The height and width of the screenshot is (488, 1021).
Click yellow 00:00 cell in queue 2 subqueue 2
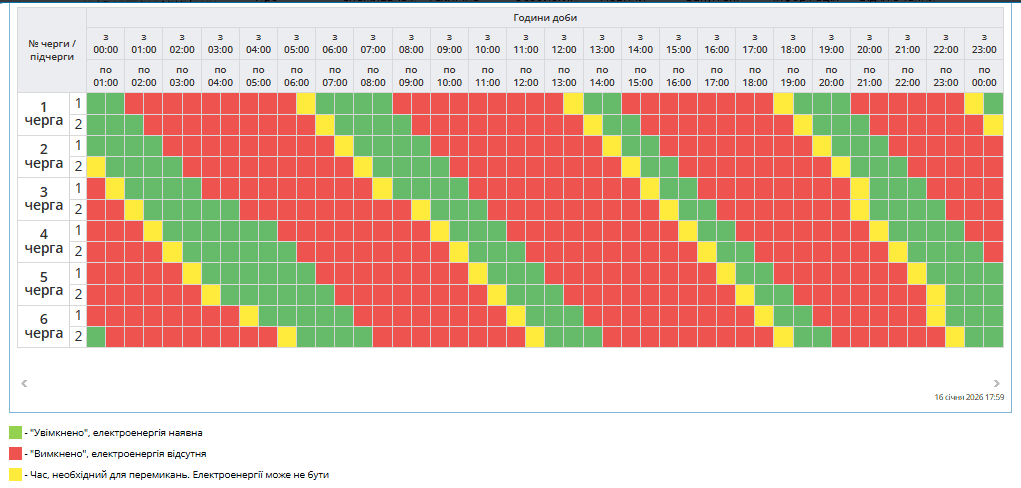[96, 166]
